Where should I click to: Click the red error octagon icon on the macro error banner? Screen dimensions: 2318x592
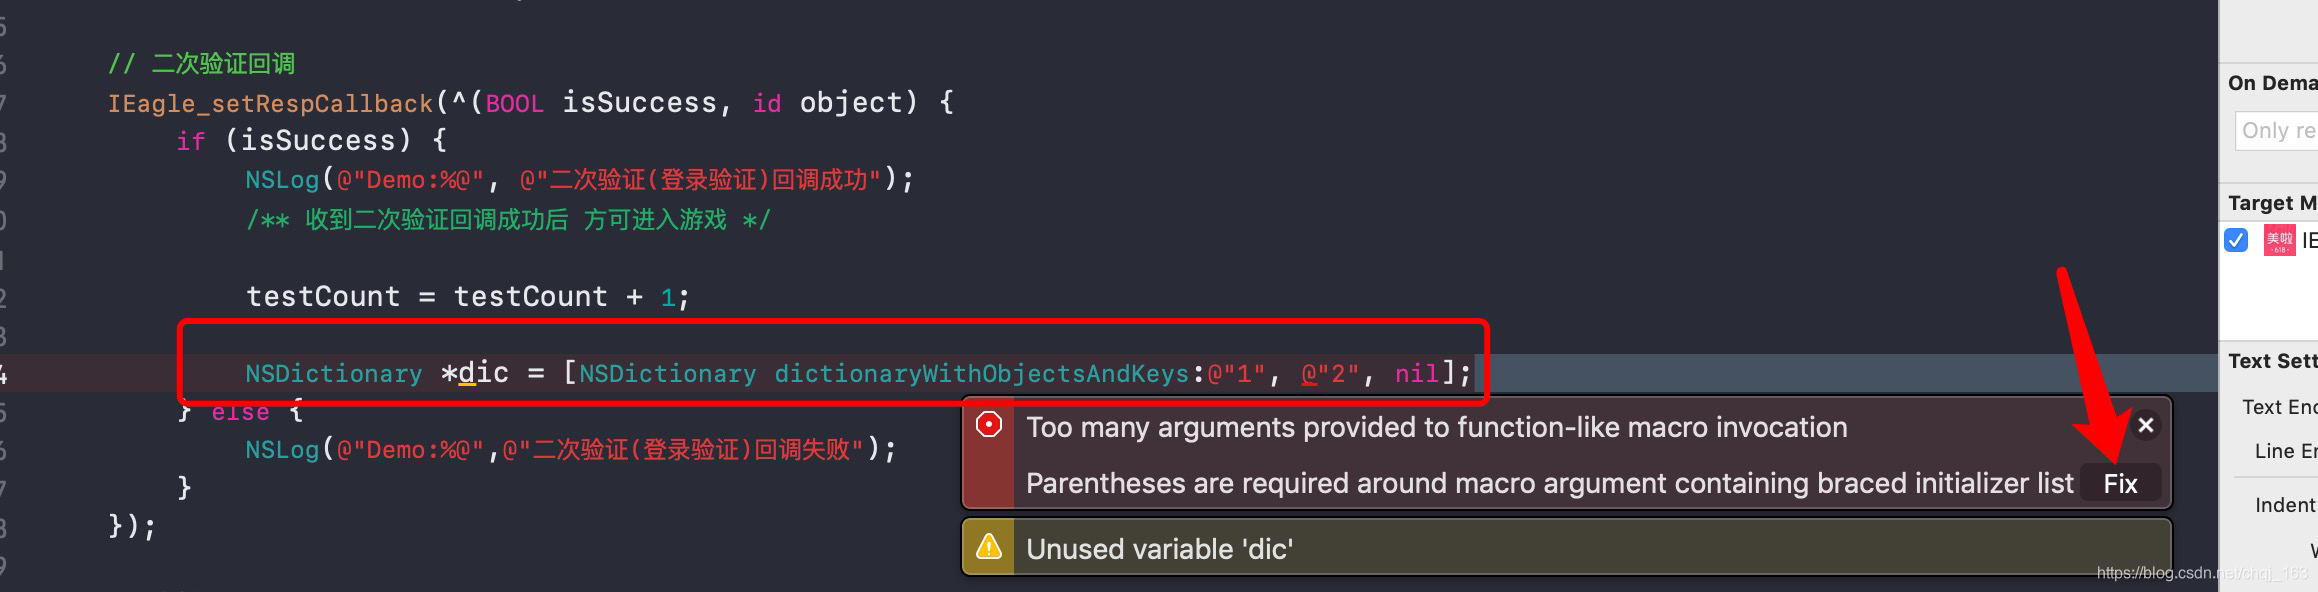[990, 426]
